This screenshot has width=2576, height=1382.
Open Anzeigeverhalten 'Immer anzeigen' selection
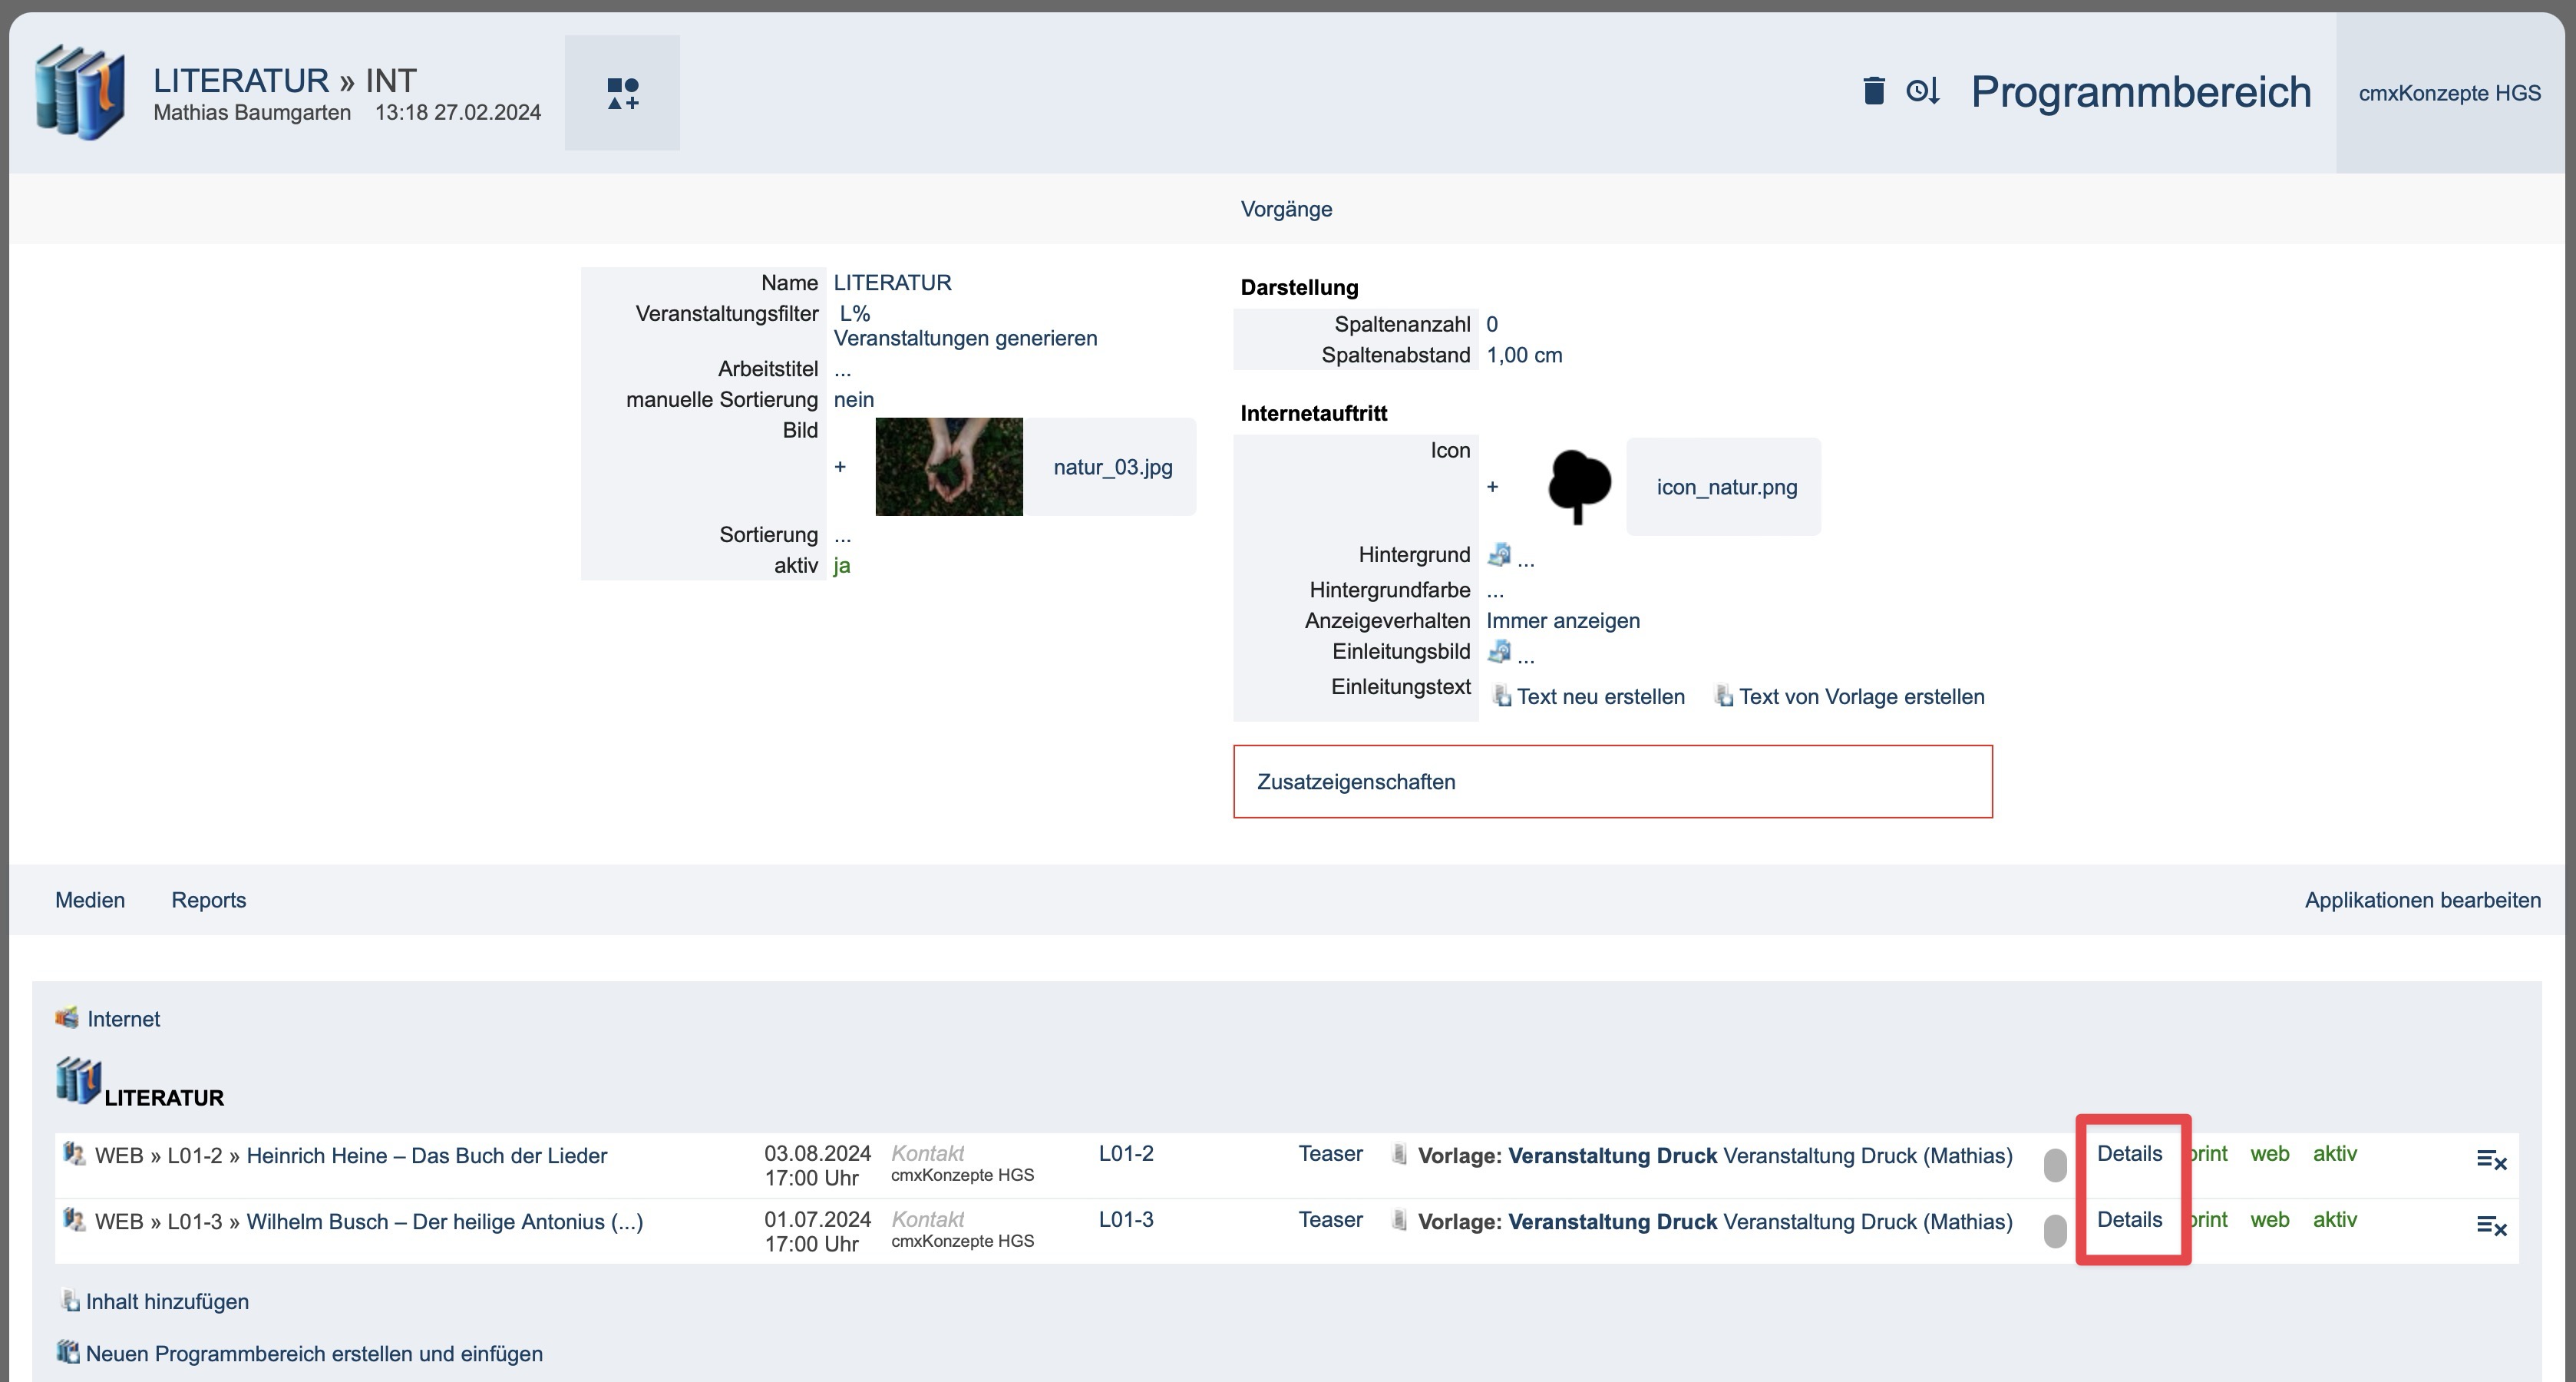(1562, 621)
